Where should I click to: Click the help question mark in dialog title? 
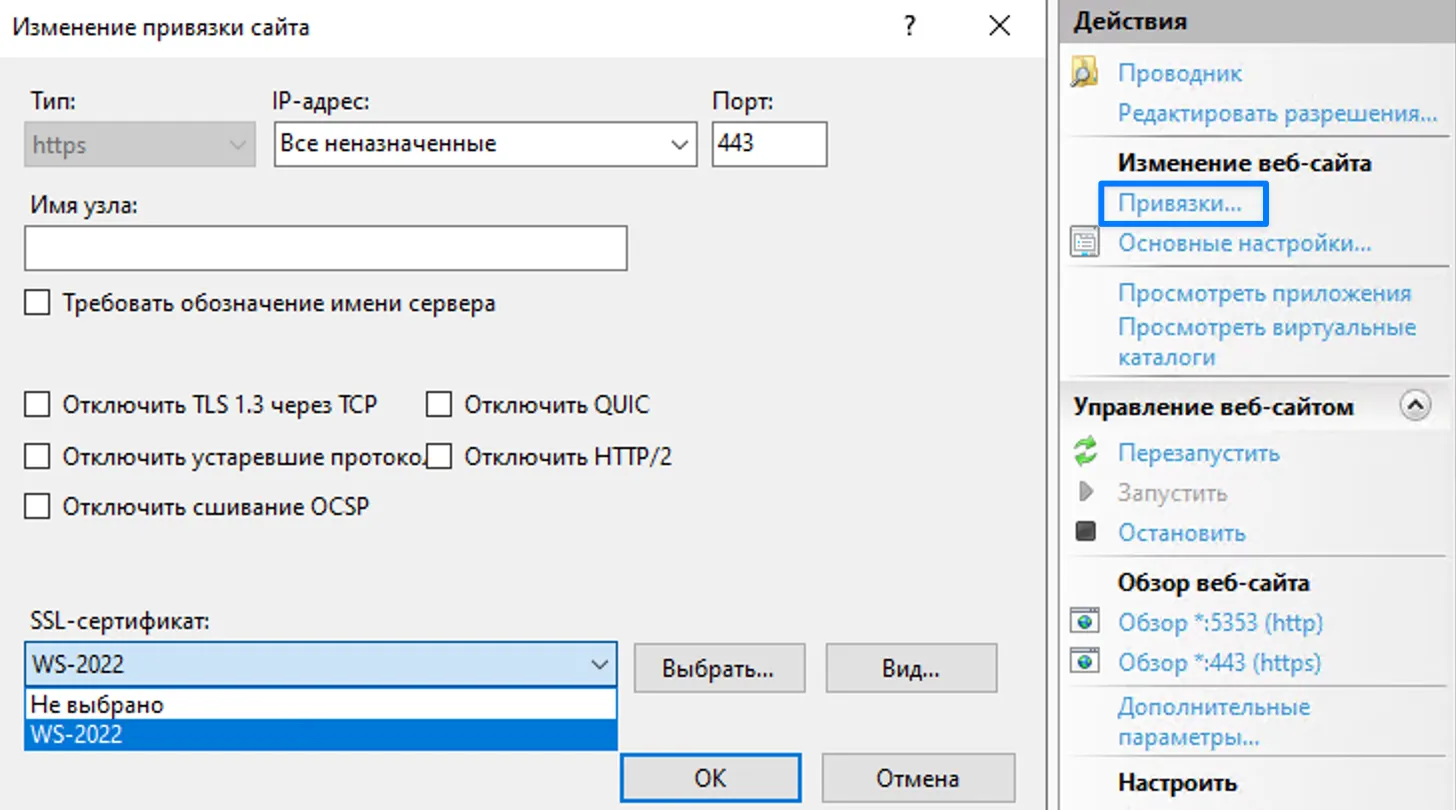[x=909, y=27]
